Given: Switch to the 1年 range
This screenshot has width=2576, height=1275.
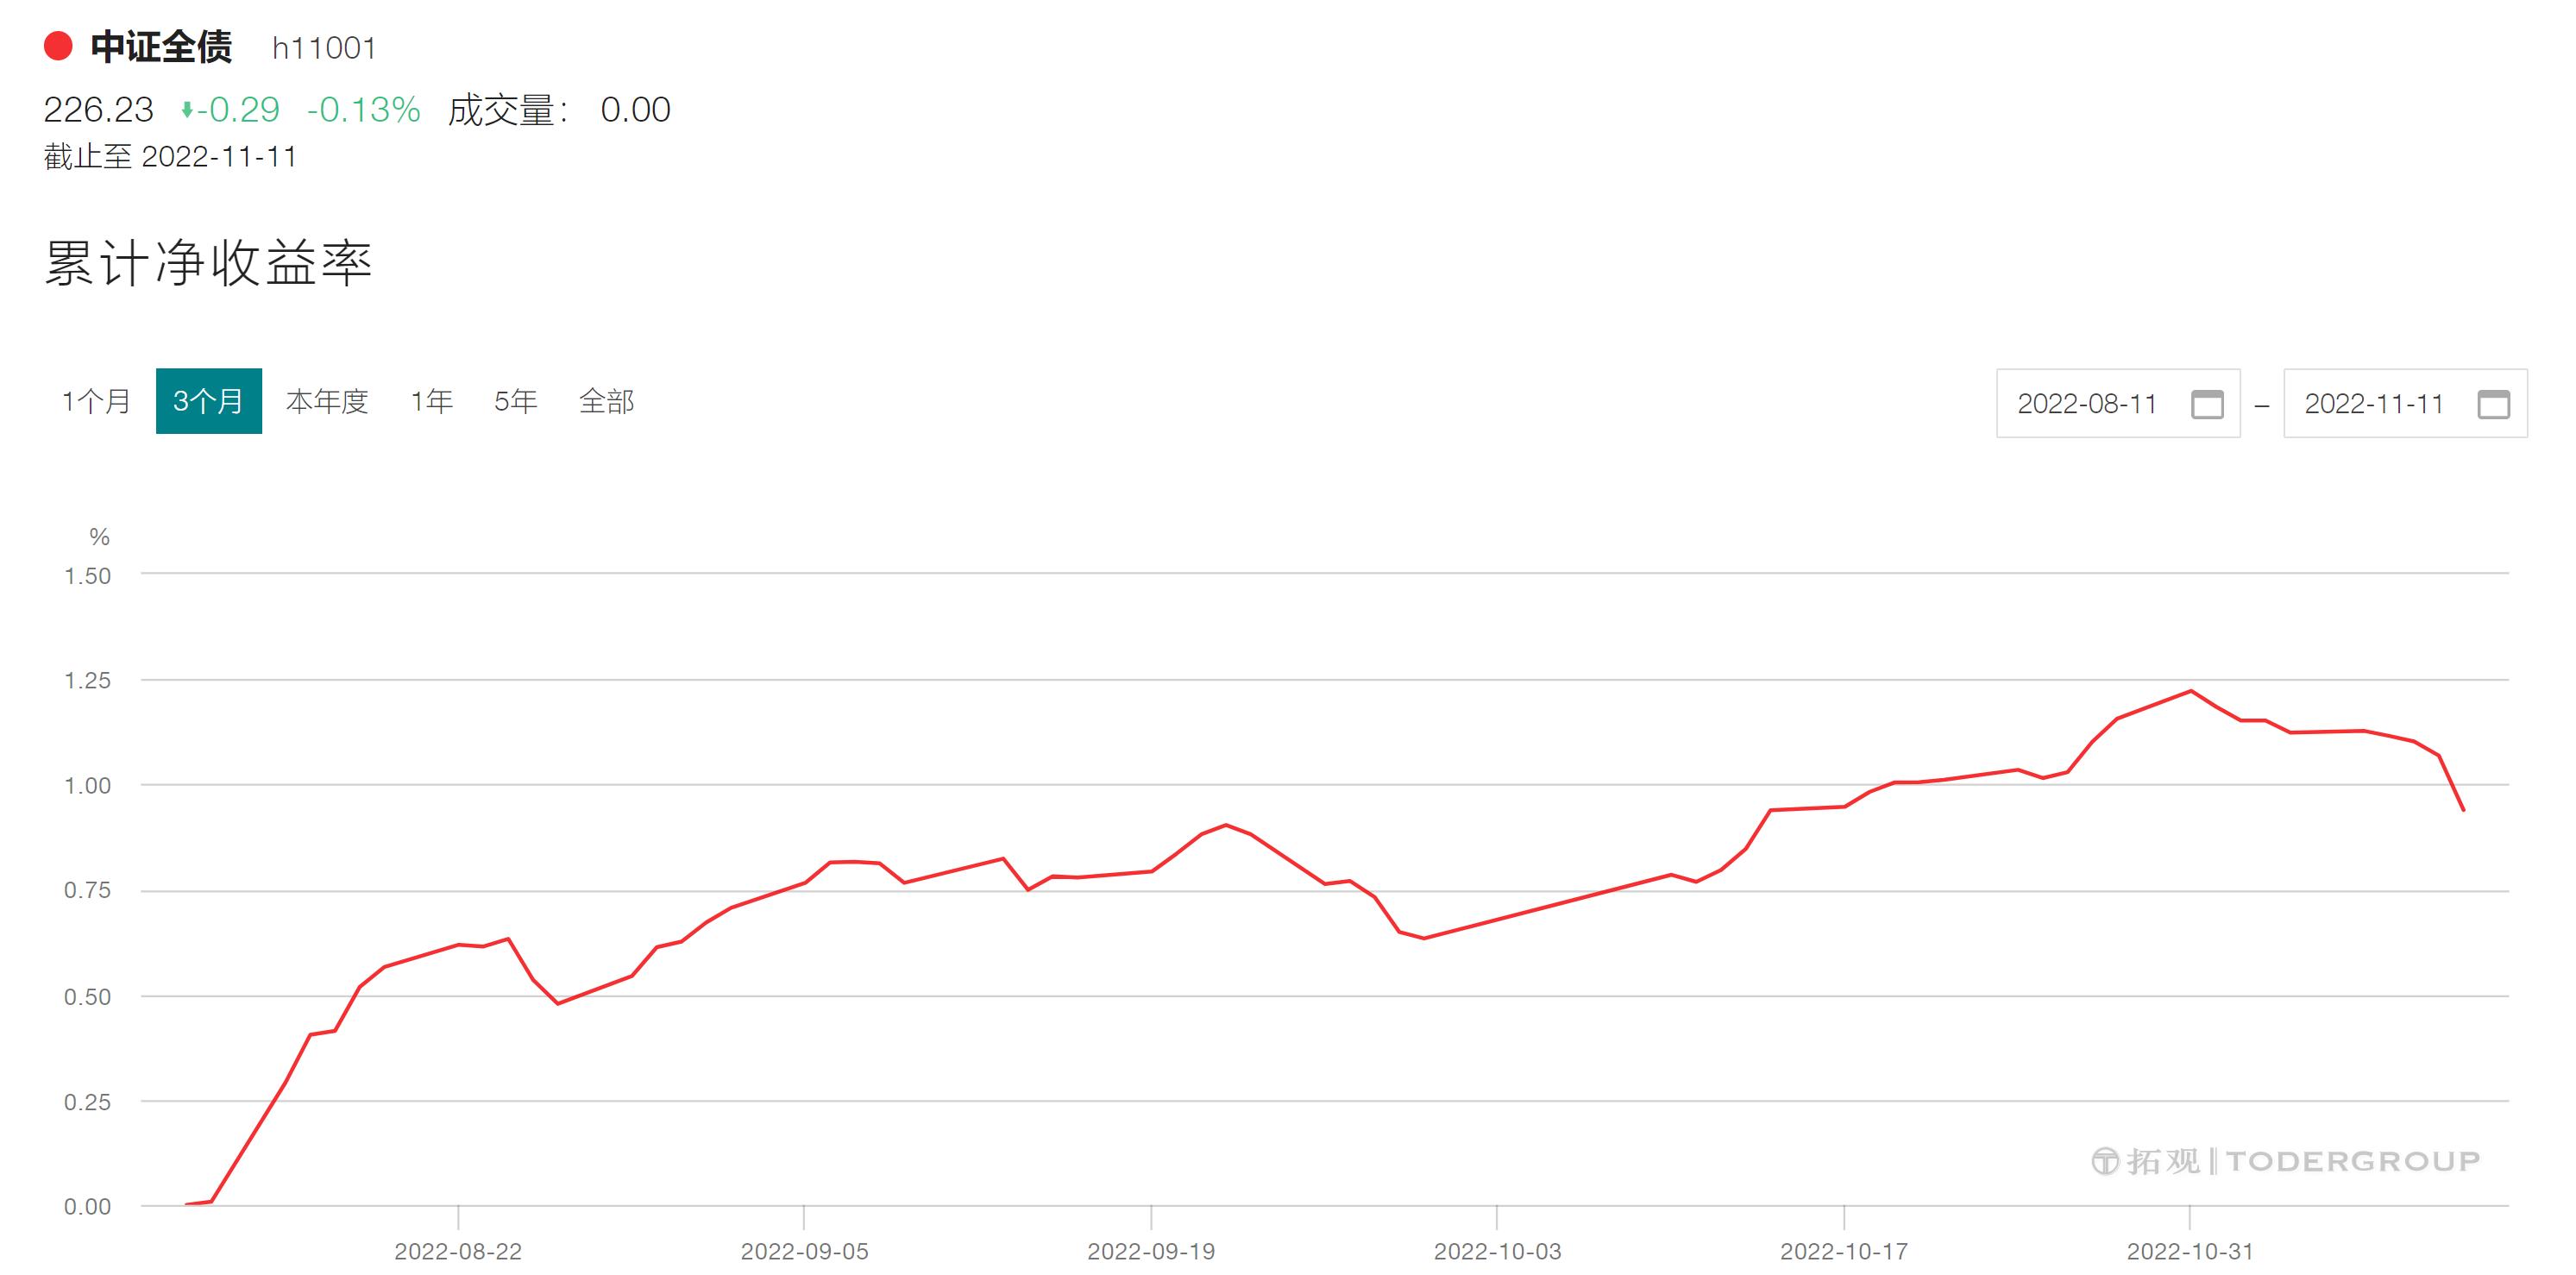Looking at the screenshot, I should (x=432, y=402).
